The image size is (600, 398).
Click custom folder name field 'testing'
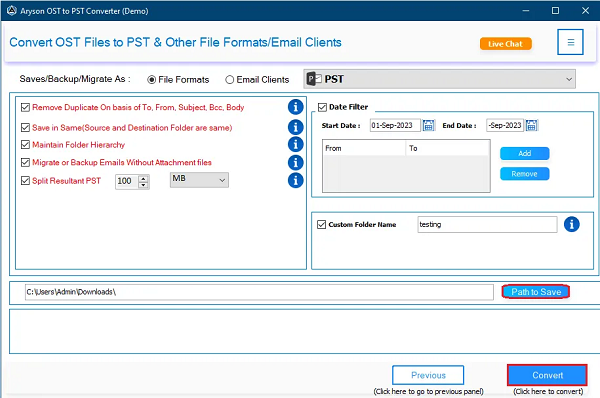[x=487, y=224]
